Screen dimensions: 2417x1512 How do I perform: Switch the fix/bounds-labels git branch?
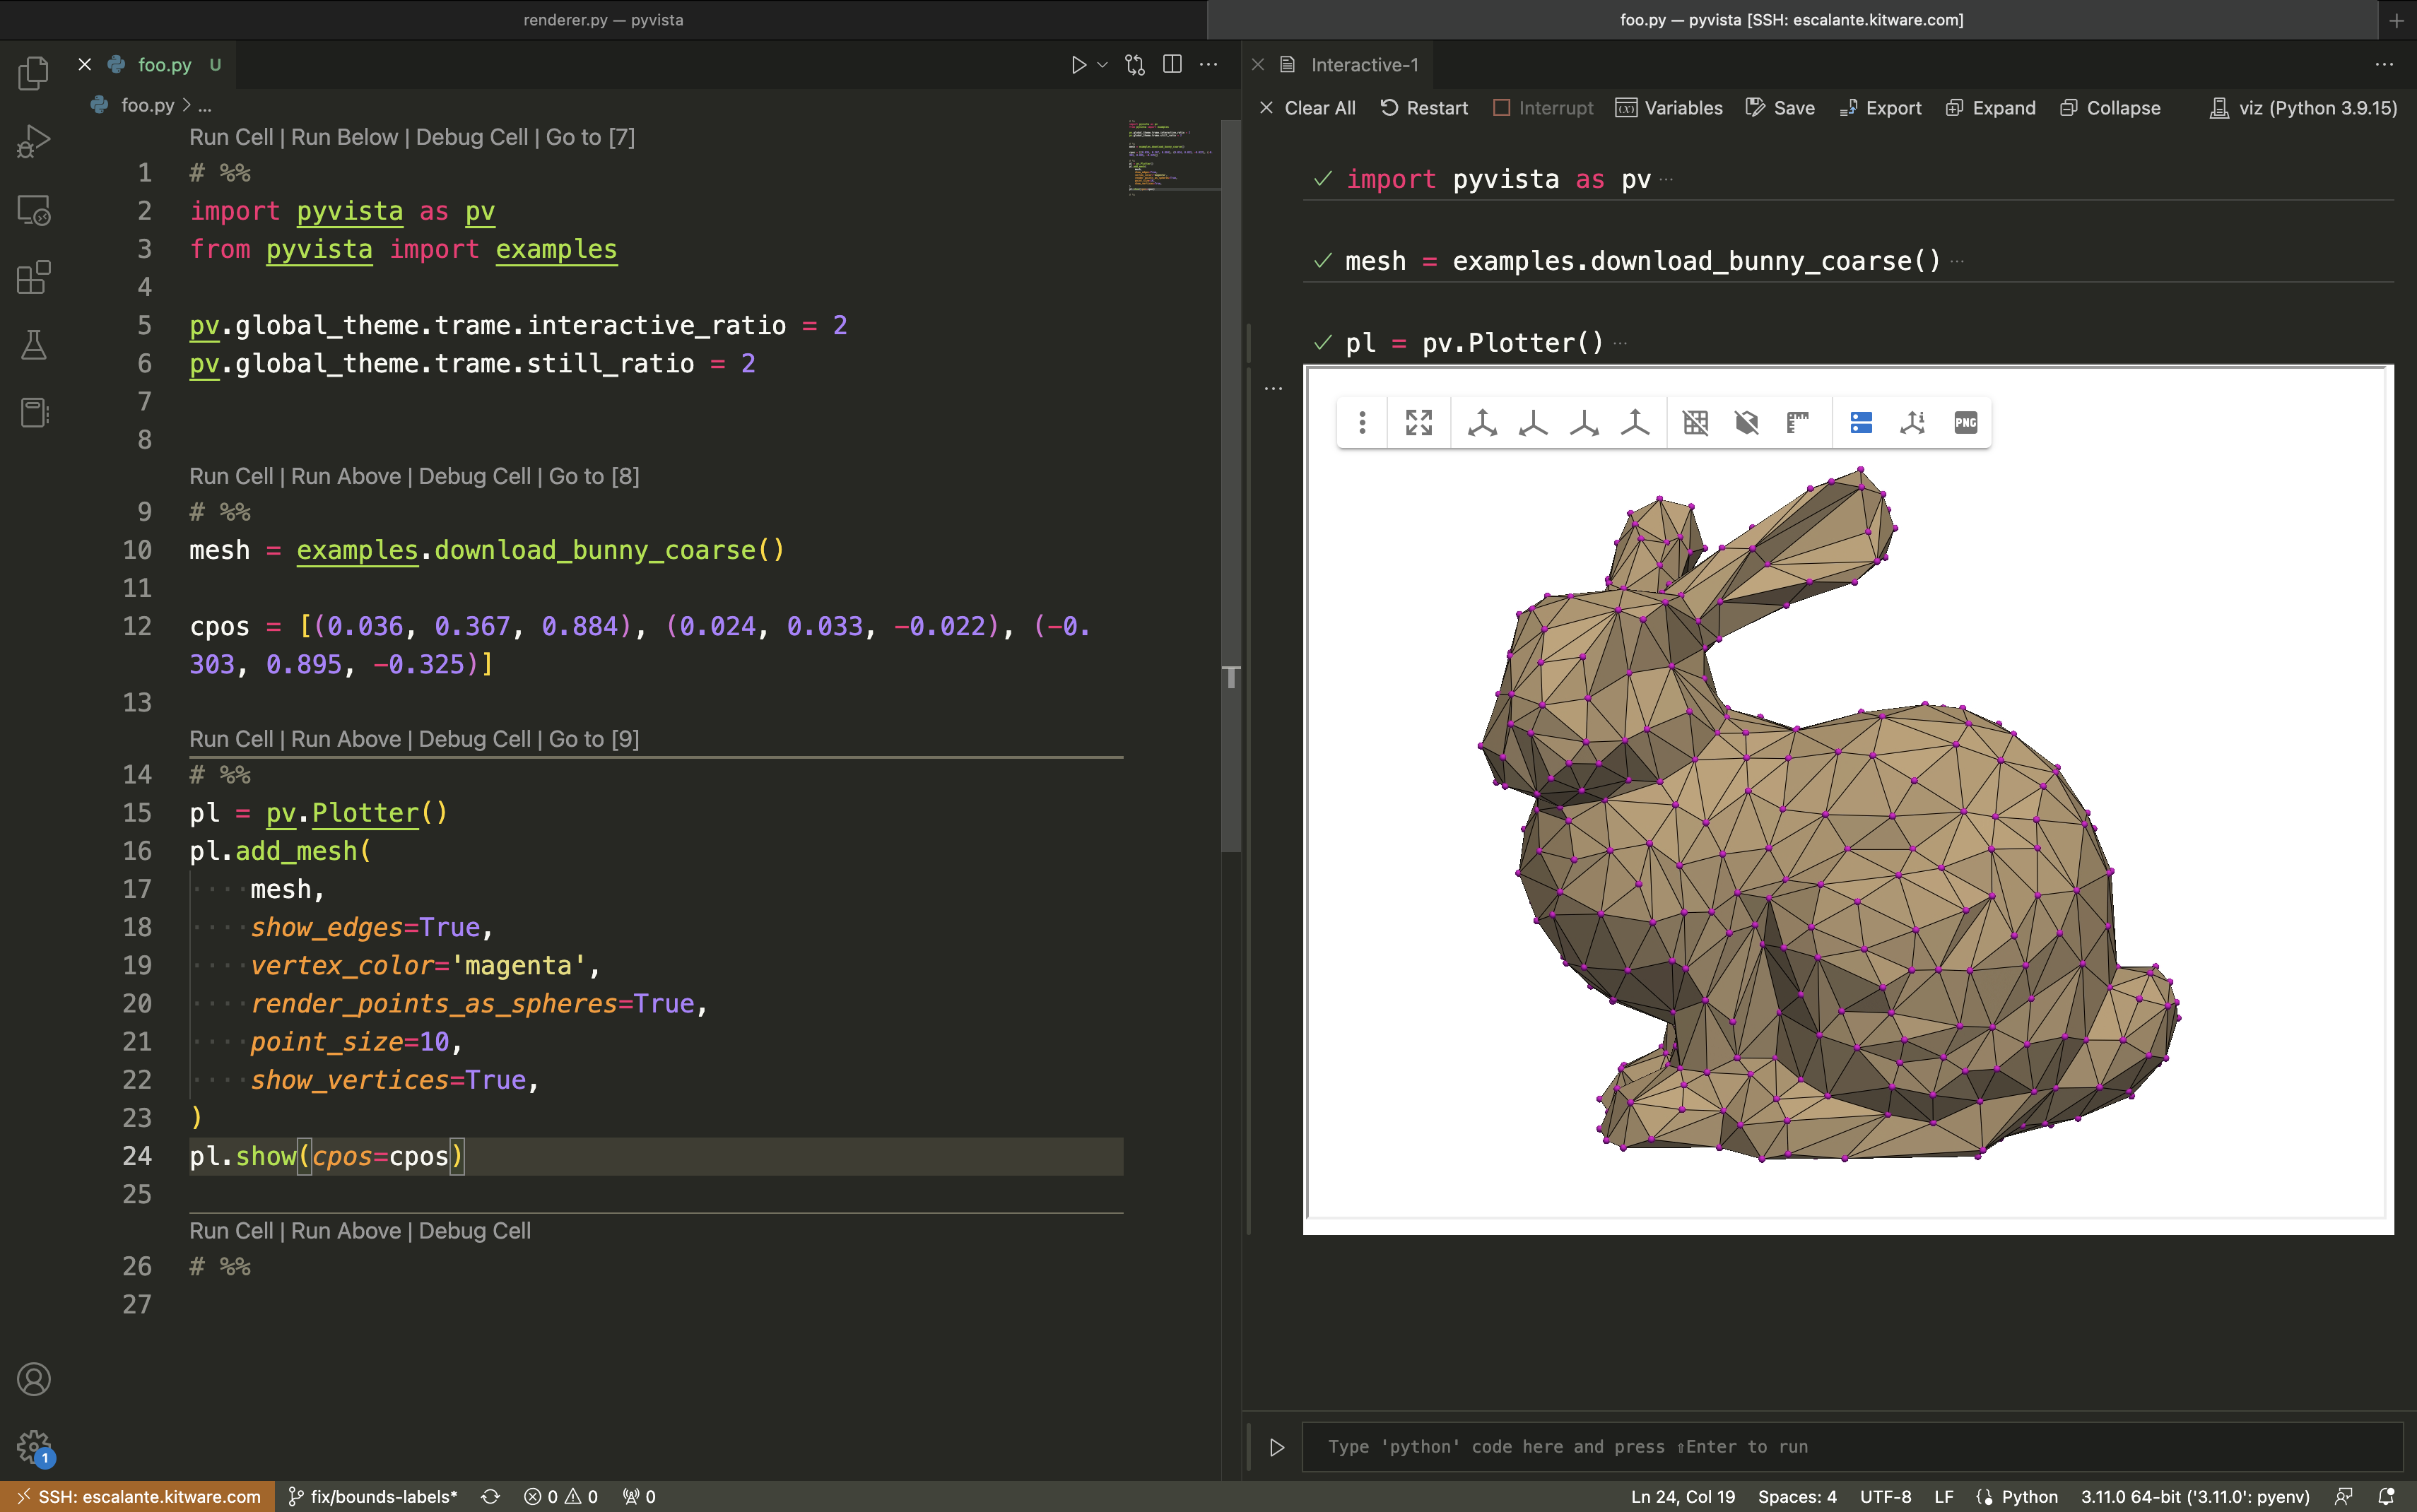point(373,1497)
